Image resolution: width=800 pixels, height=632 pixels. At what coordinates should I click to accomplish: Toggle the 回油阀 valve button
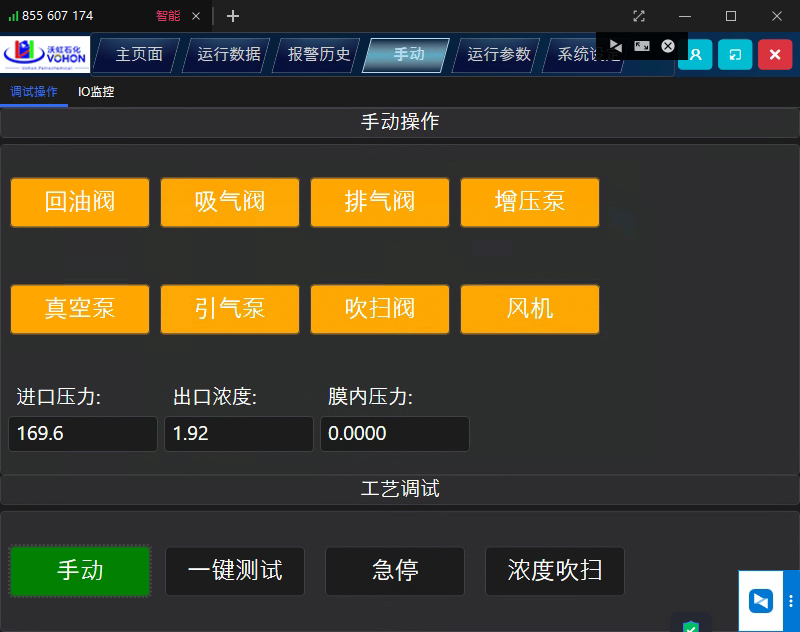tap(80, 202)
